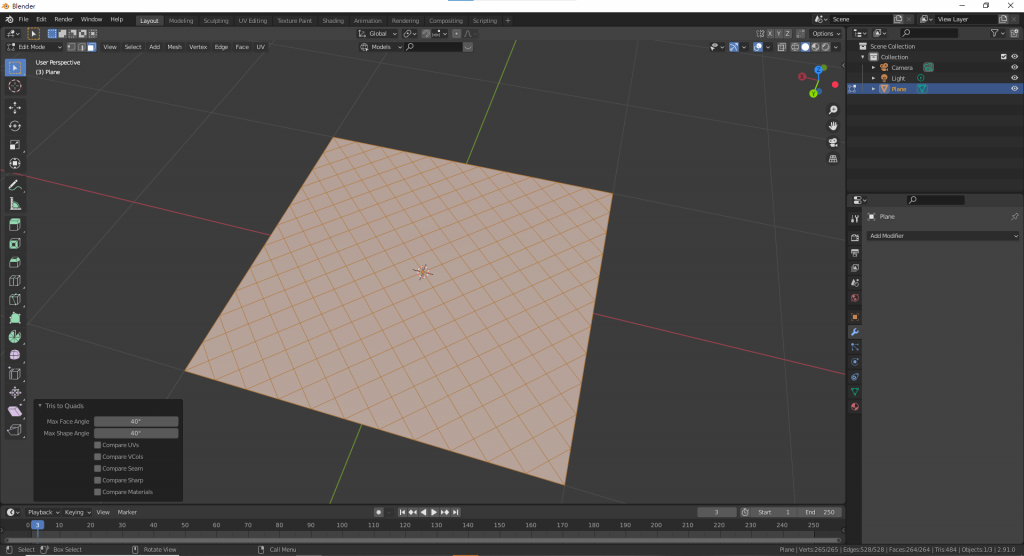This screenshot has width=1024, height=556.
Task: Enable Compare UVs checkbox
Action: click(97, 445)
